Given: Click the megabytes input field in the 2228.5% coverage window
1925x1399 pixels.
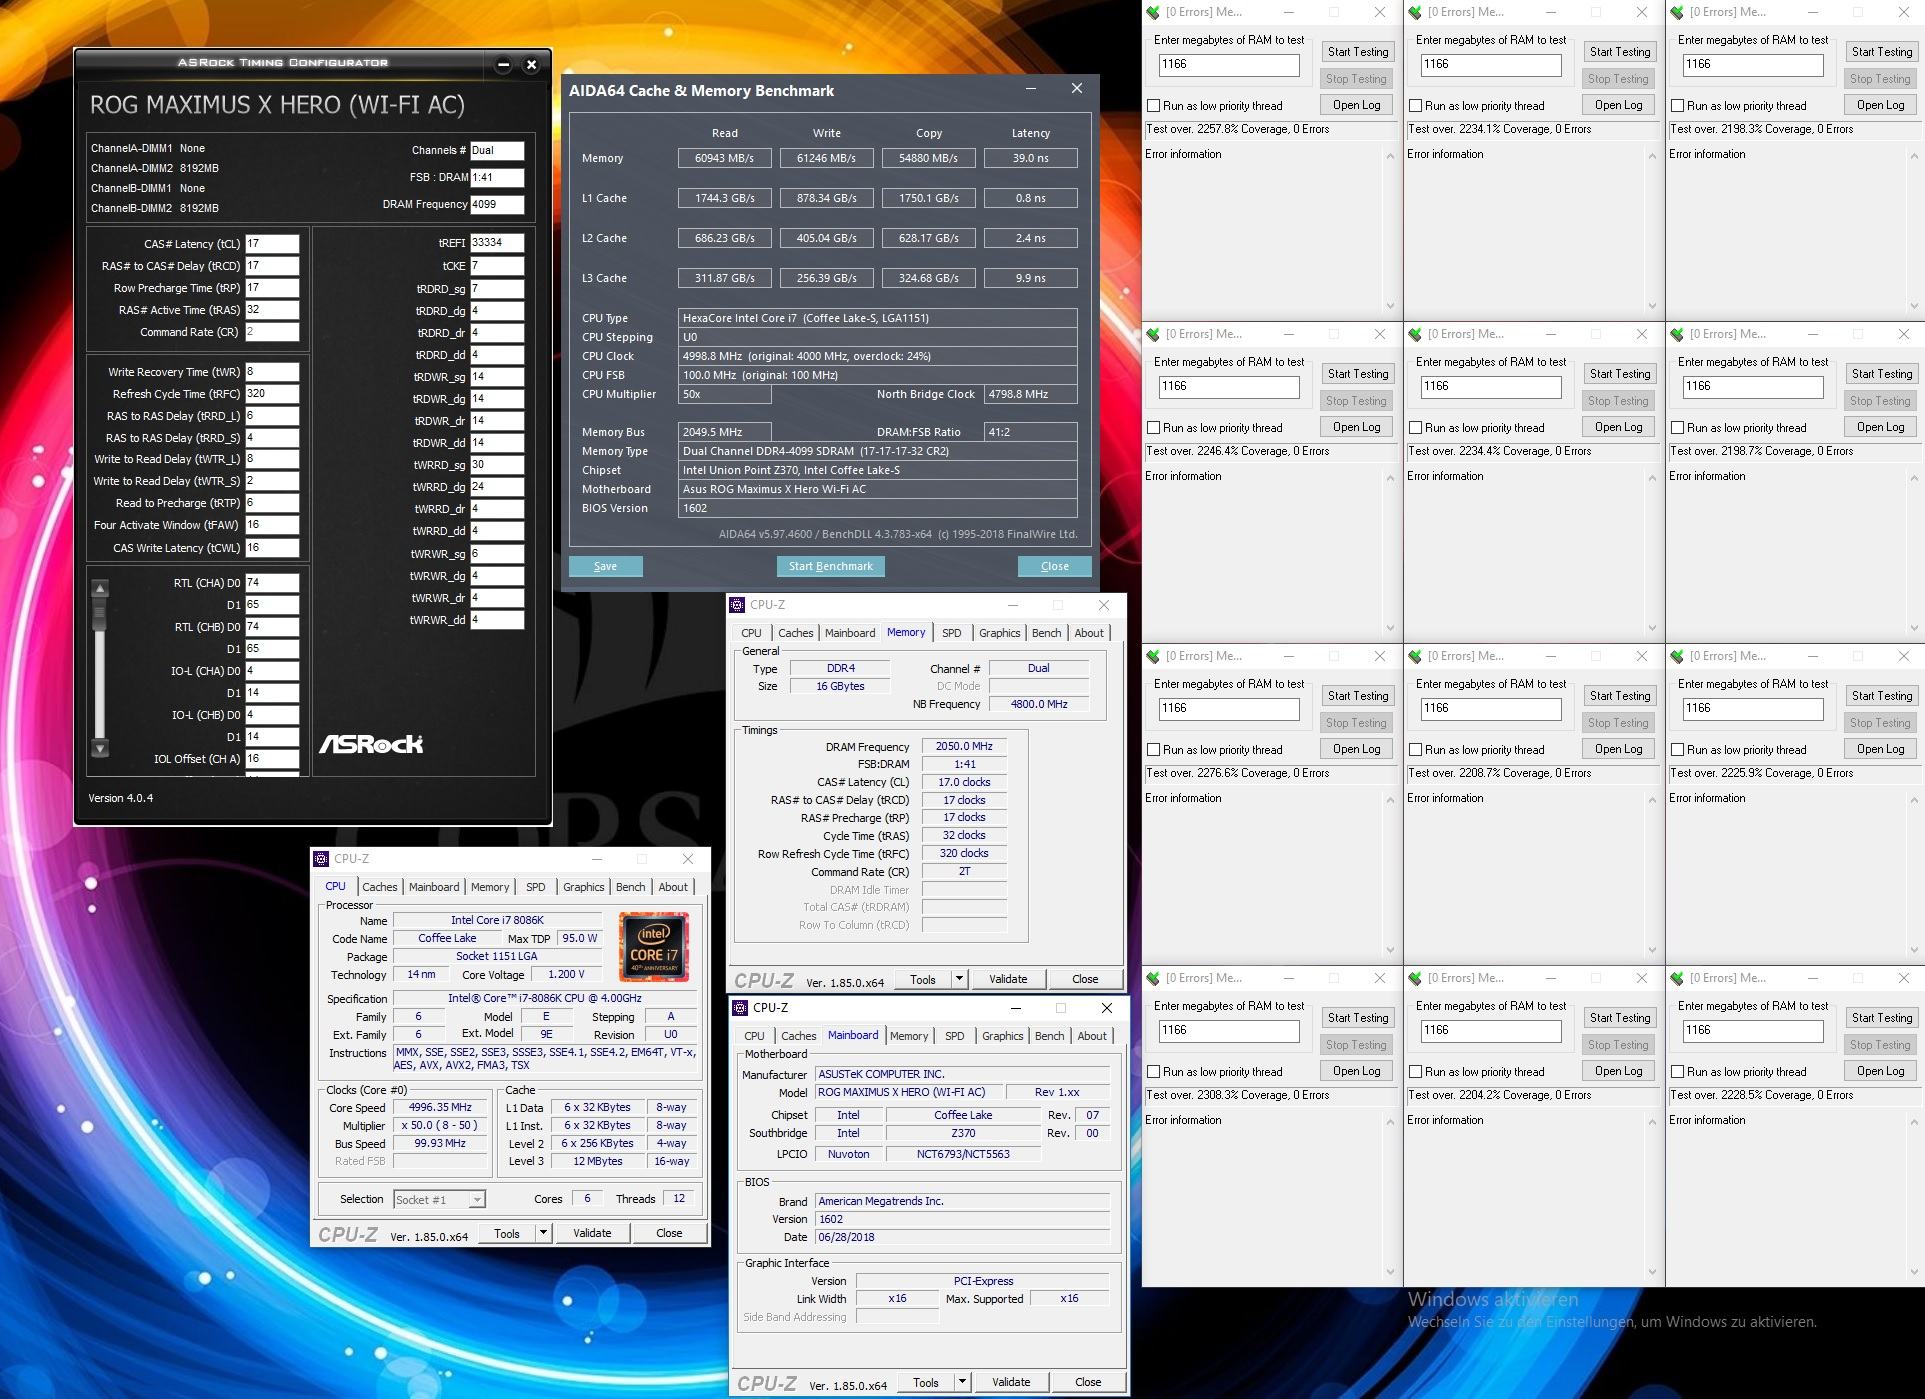Looking at the screenshot, I should (x=1753, y=1030).
